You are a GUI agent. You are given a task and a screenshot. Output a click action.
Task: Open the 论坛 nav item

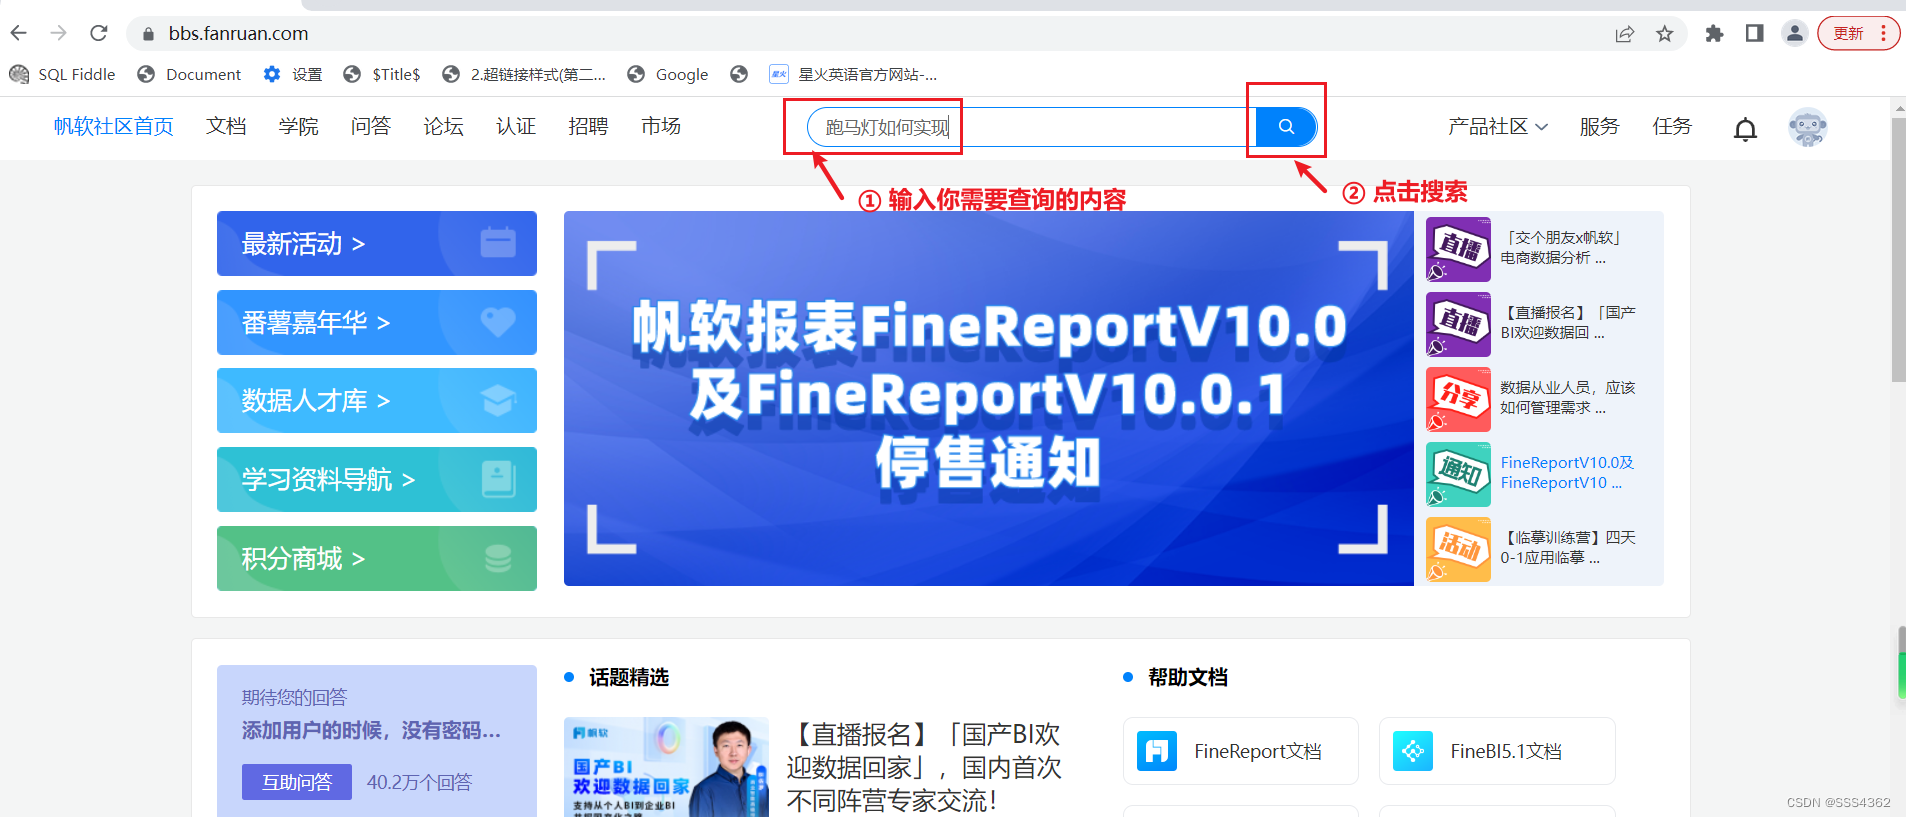click(443, 126)
